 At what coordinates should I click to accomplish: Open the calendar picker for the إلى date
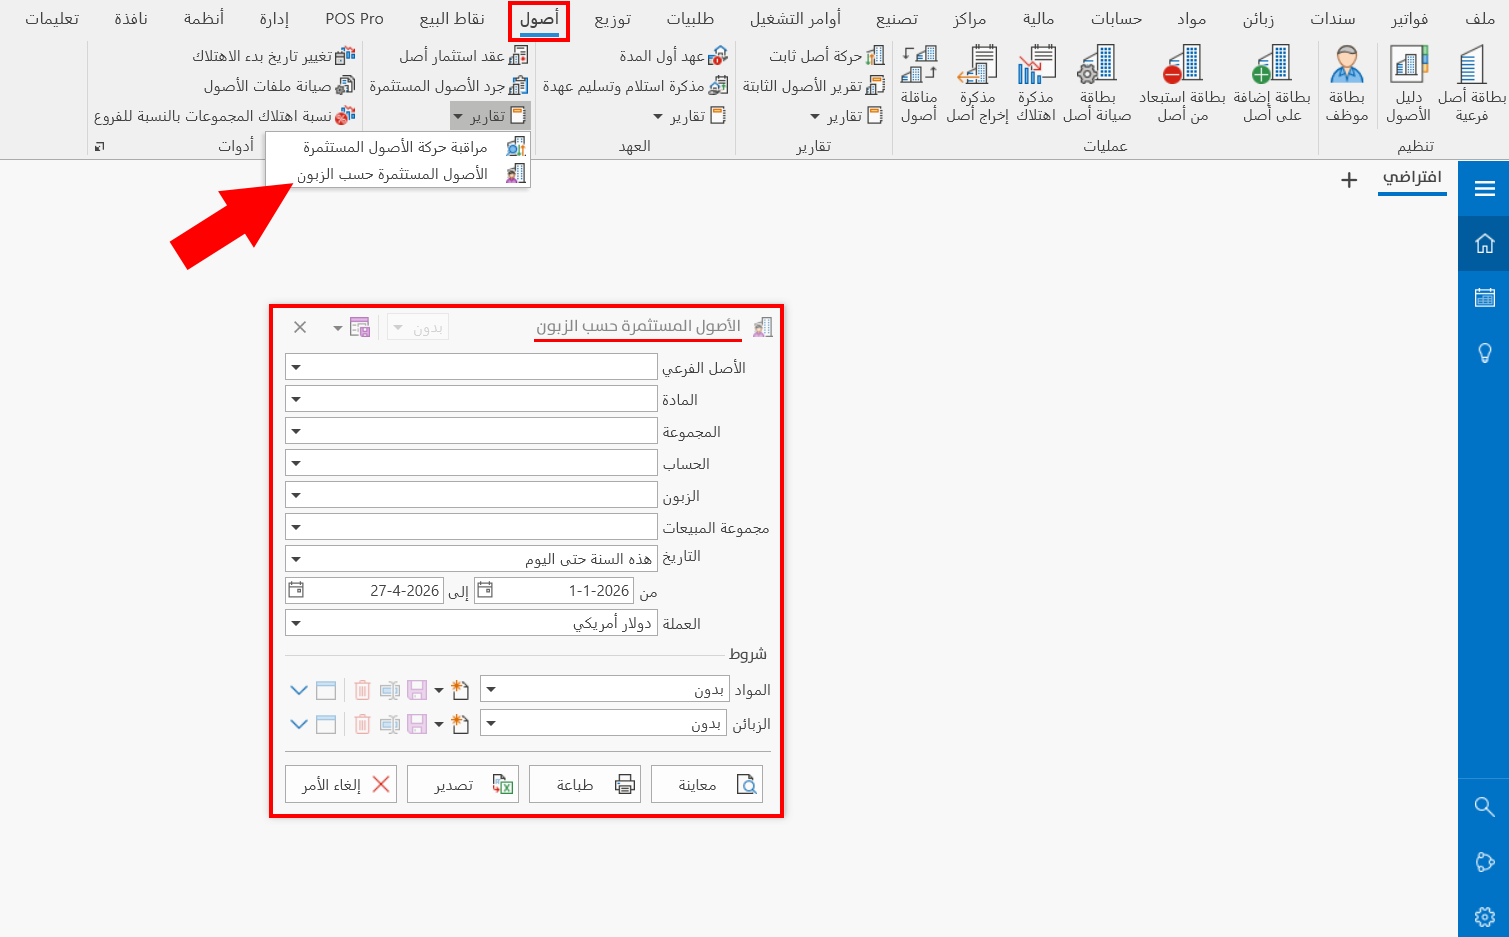point(296,590)
